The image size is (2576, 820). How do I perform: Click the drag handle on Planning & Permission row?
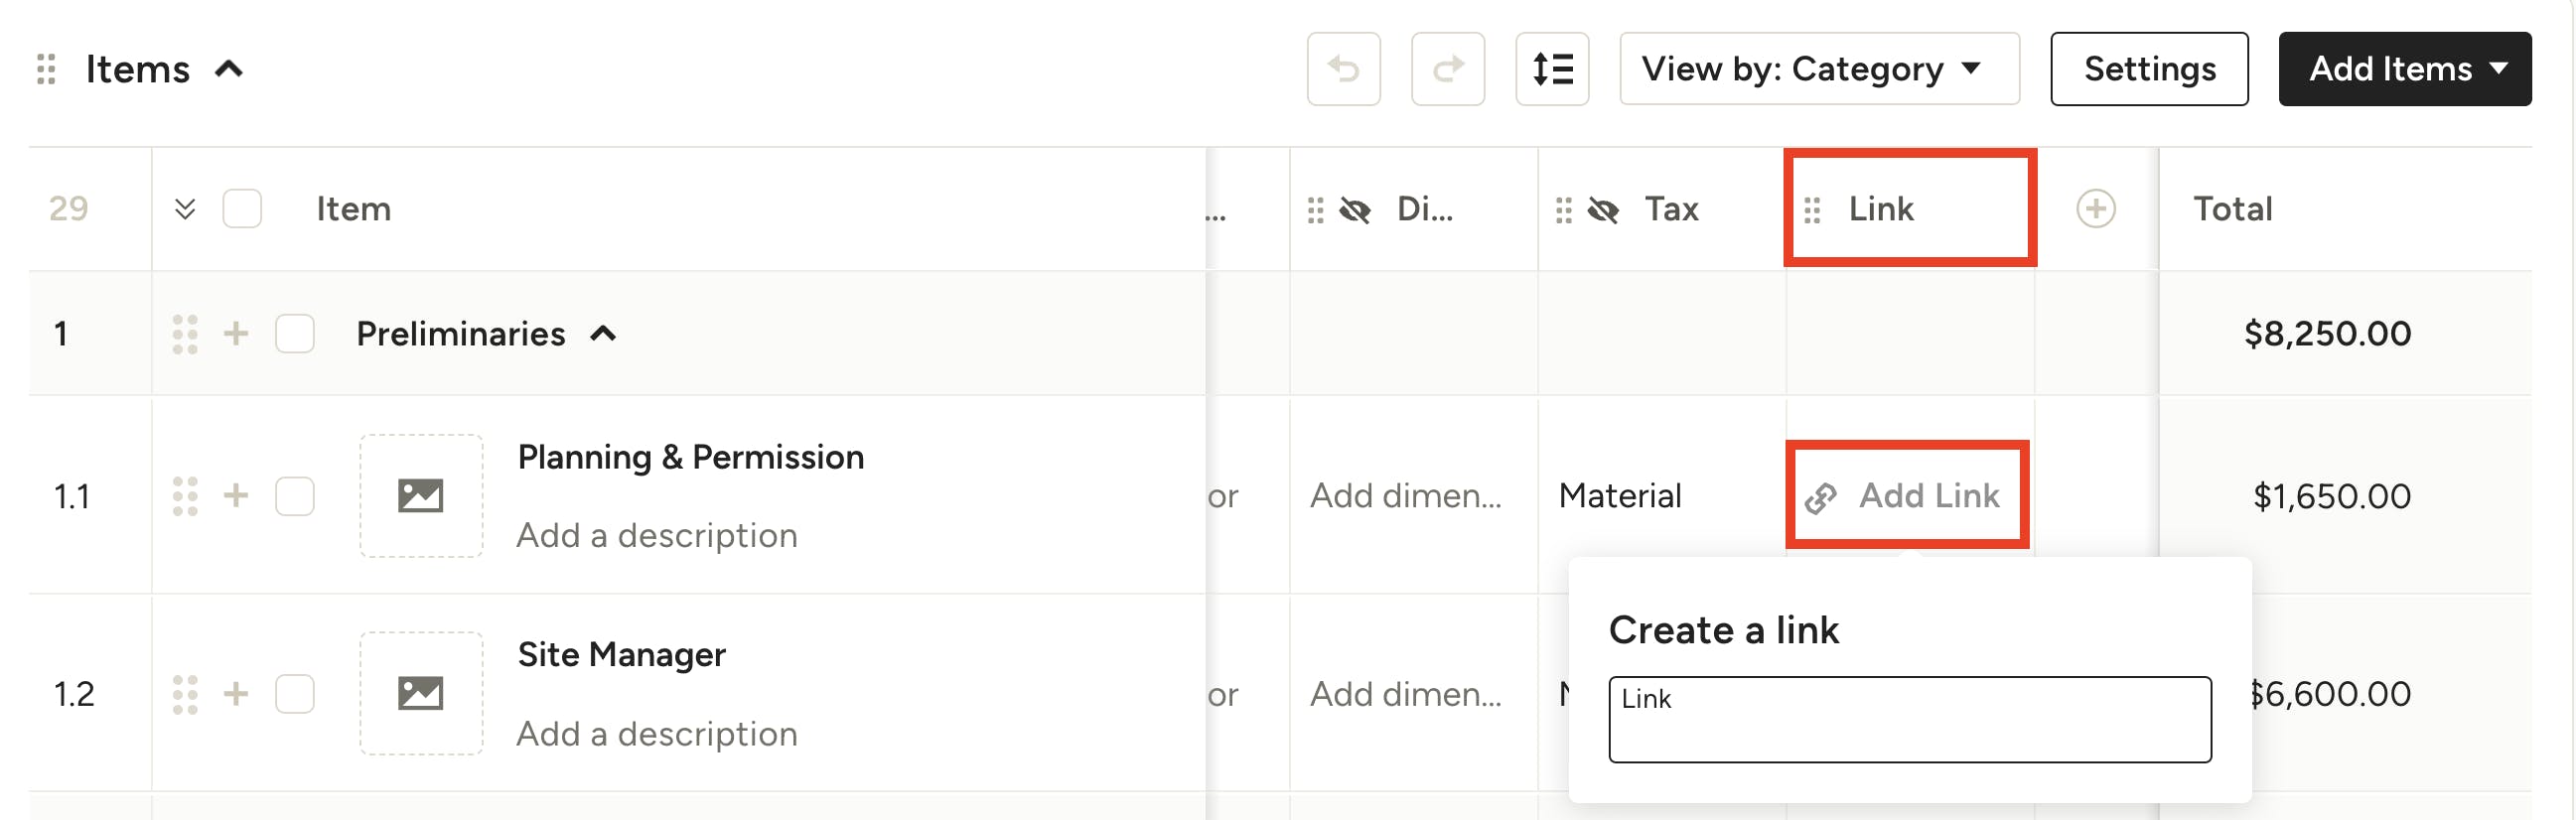pyautogui.click(x=185, y=496)
